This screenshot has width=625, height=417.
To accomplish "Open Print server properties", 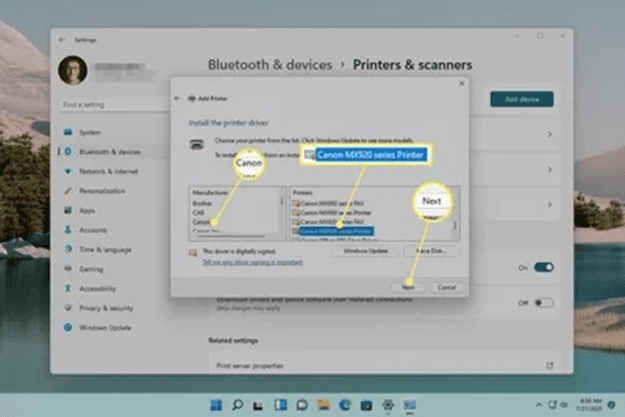I will [385, 366].
